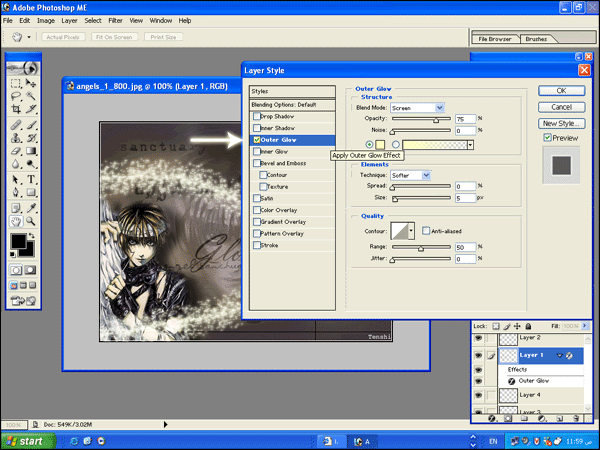
Task: Click the lock all padlock icon
Action: coord(528,326)
